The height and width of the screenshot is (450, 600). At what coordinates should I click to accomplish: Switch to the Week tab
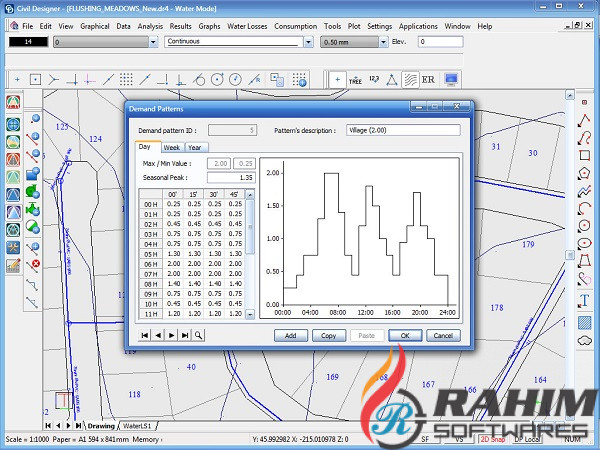[172, 146]
